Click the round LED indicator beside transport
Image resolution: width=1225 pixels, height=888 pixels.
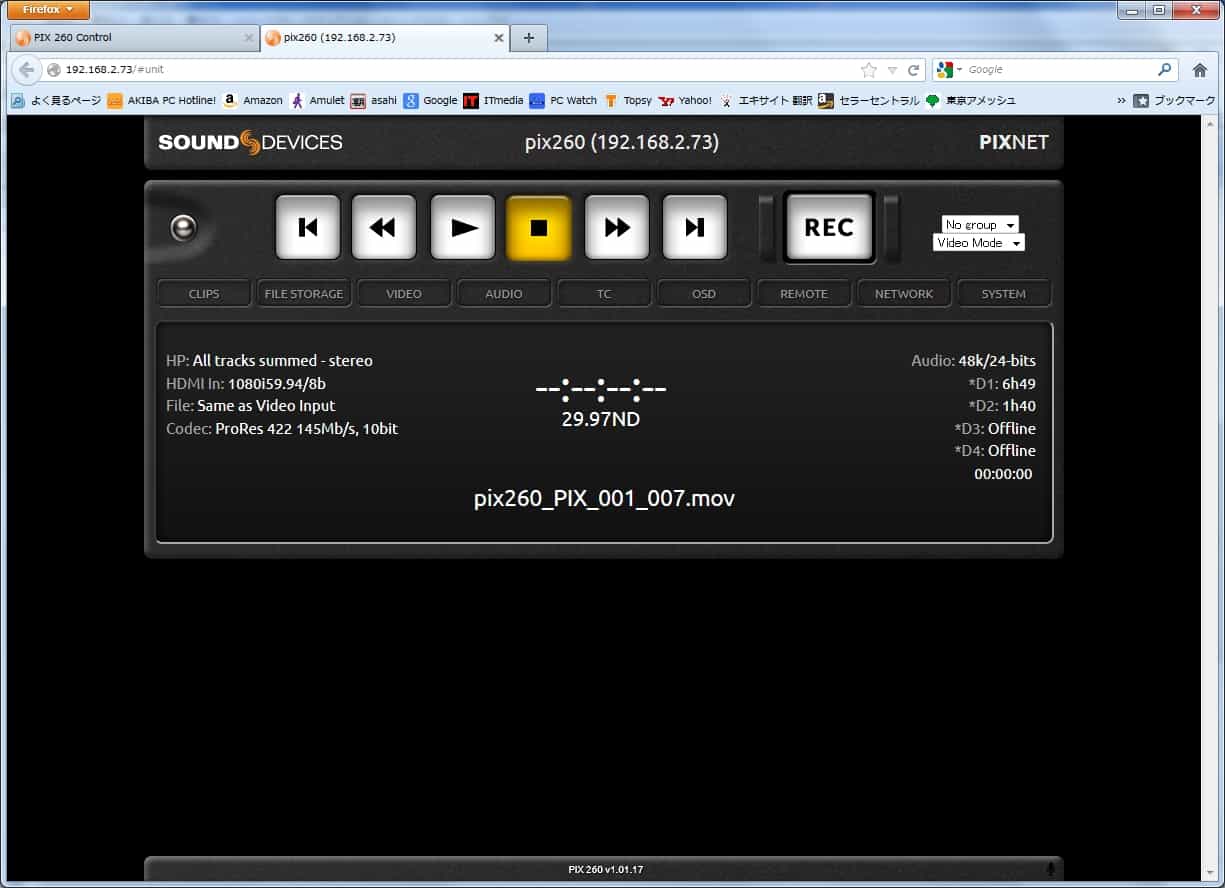pyautogui.click(x=184, y=229)
